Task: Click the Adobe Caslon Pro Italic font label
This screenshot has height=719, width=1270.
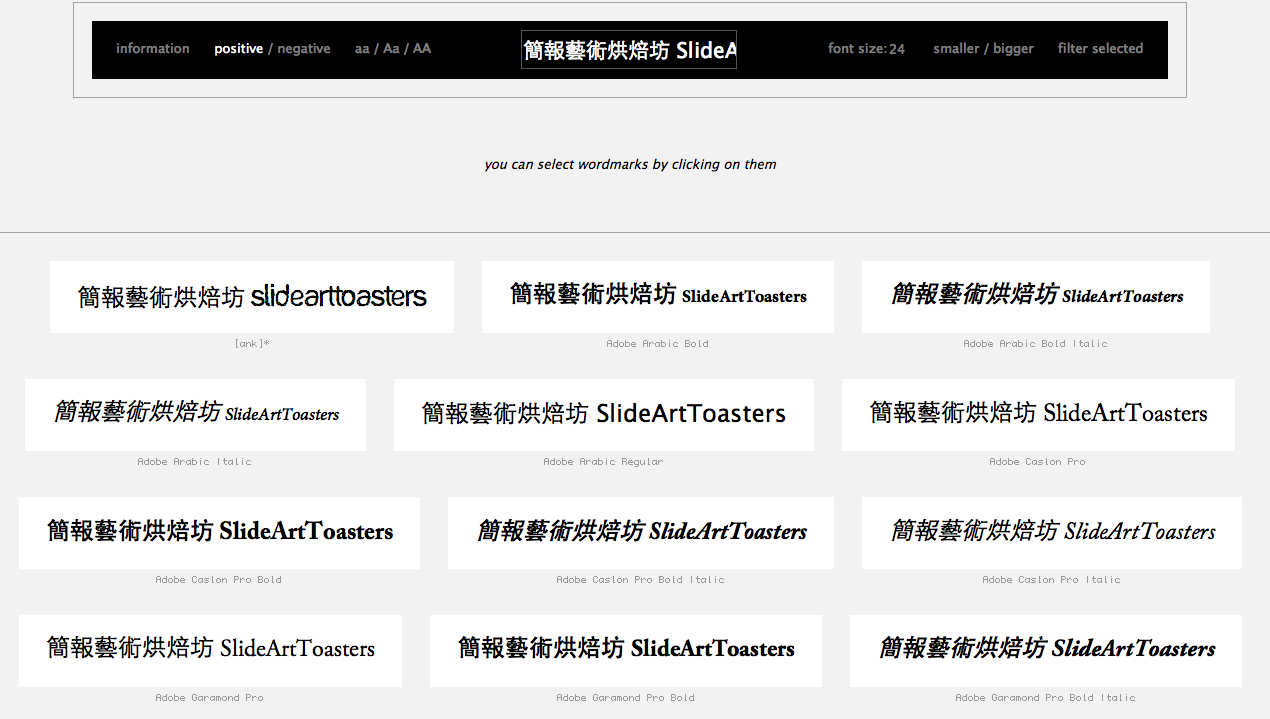Action: pos(1052,580)
